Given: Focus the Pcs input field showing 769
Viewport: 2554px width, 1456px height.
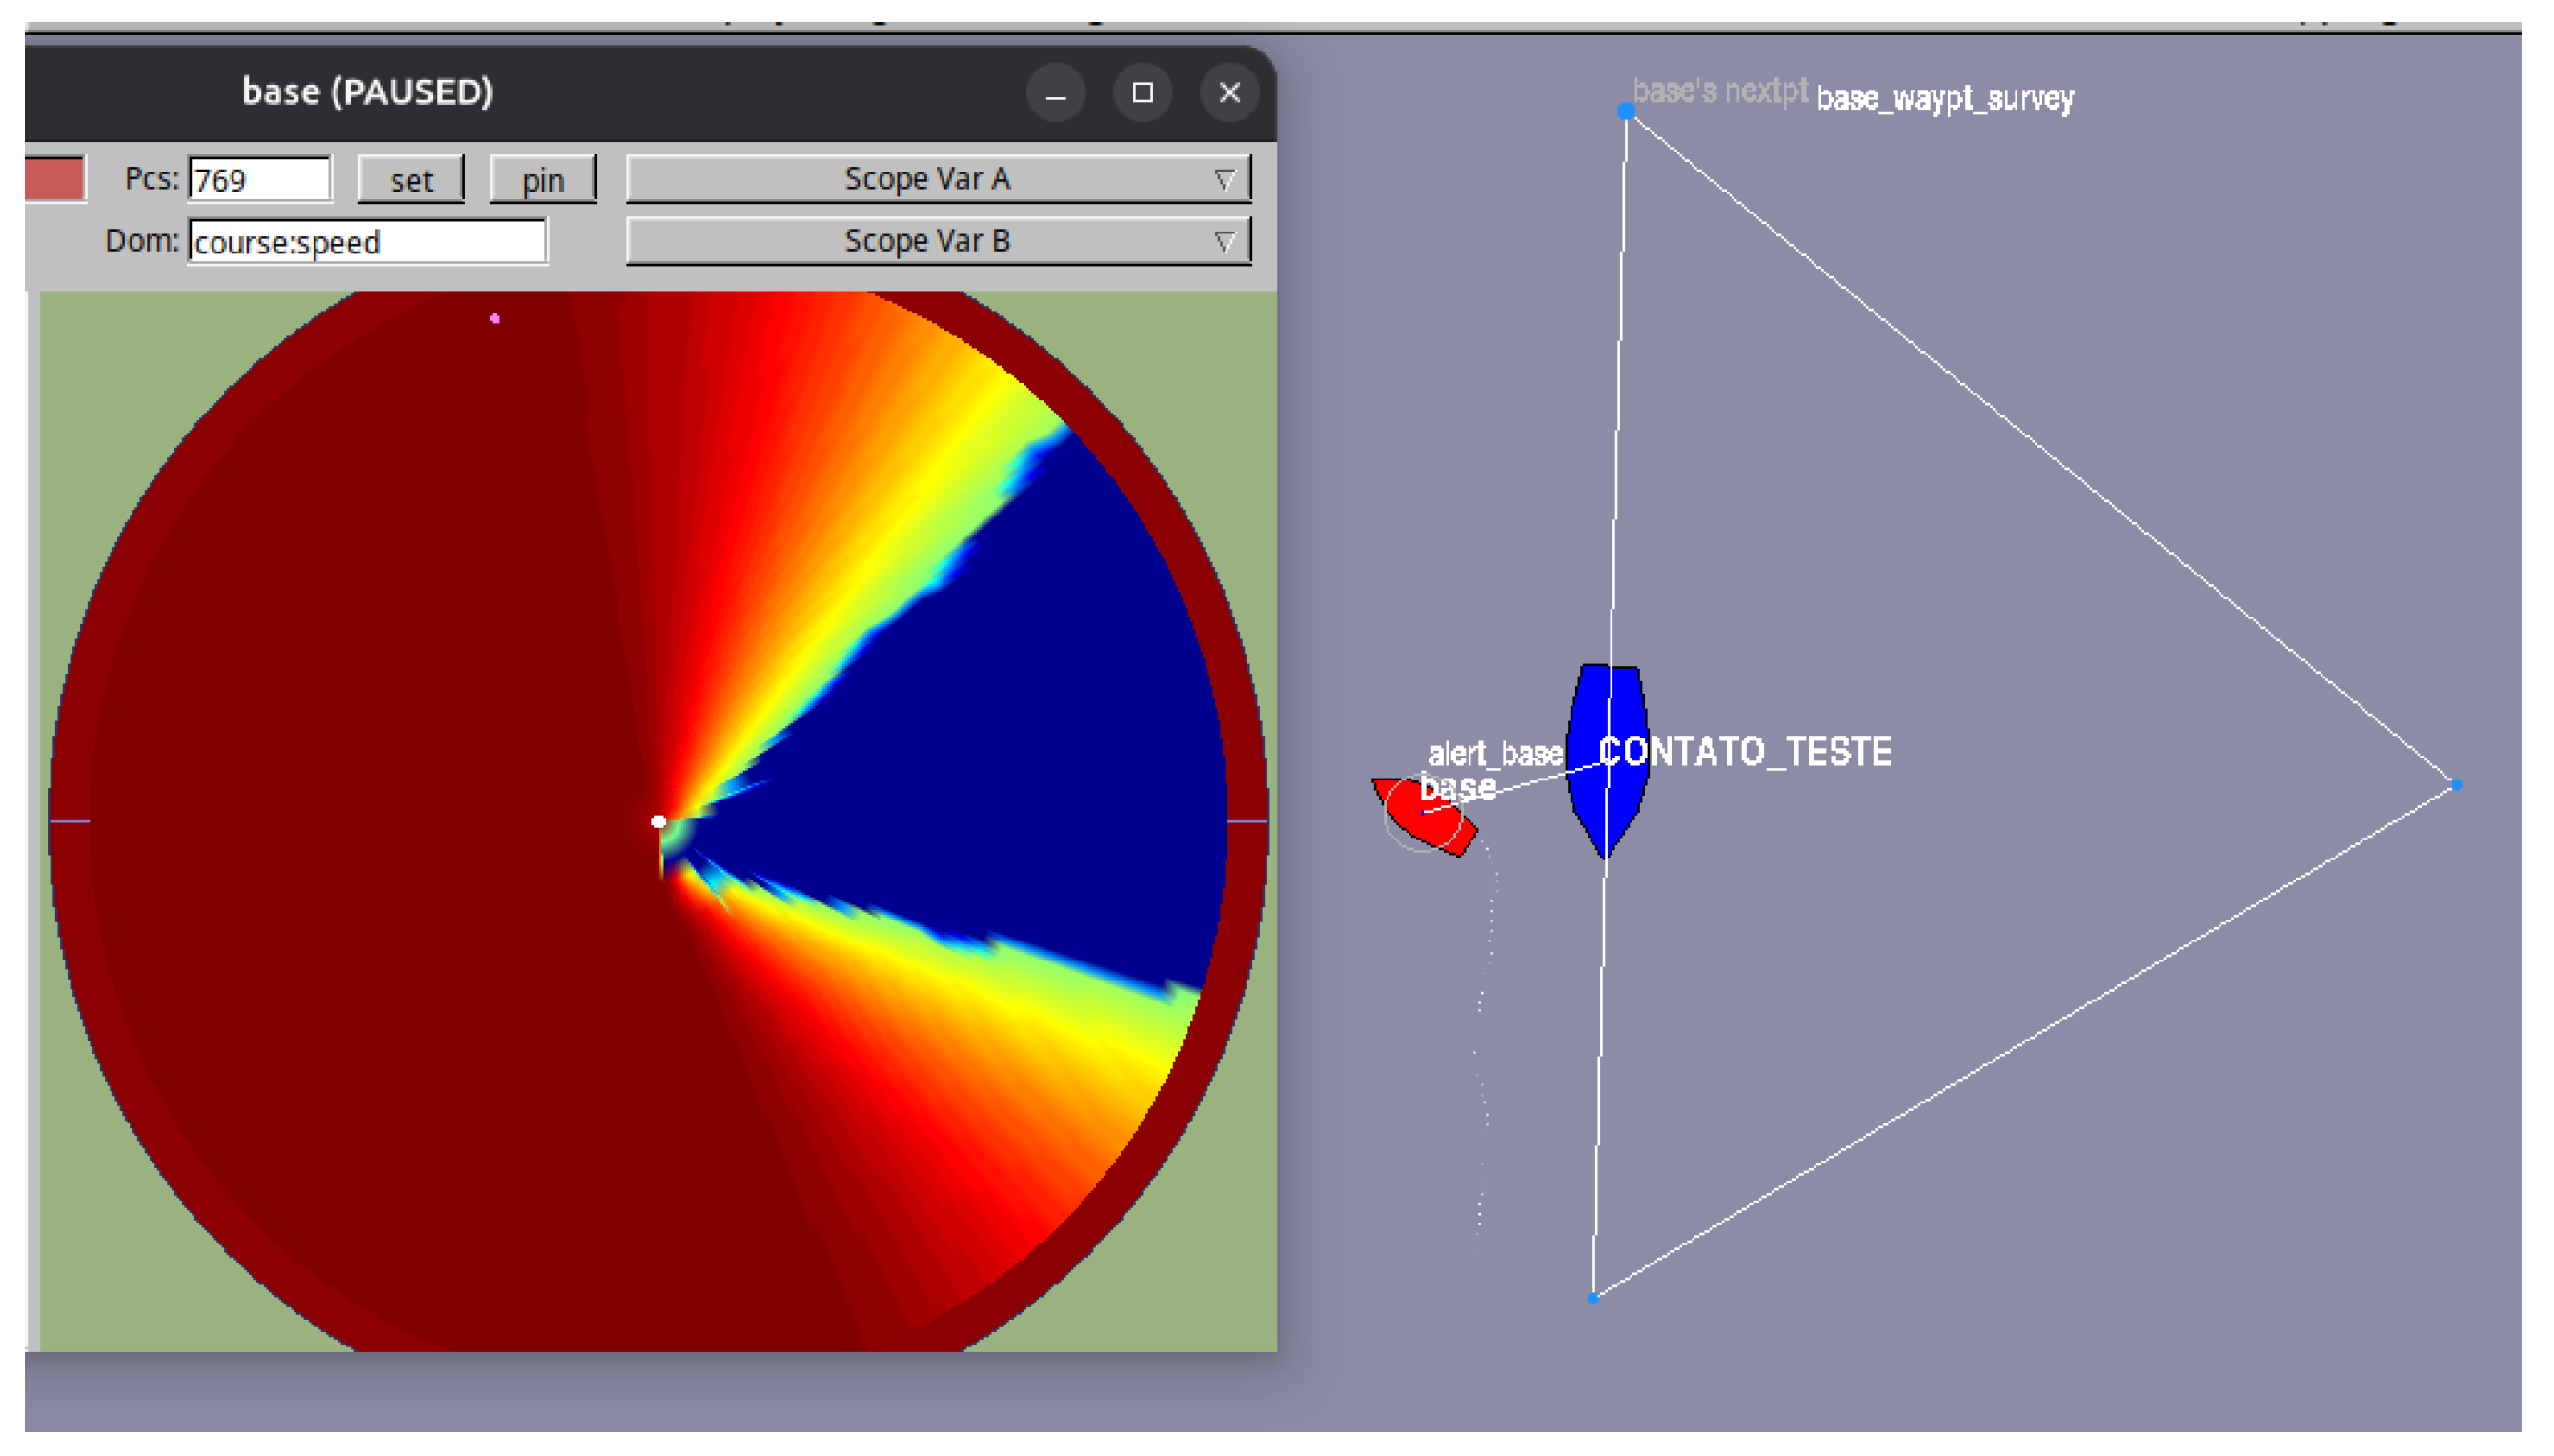Looking at the screenshot, I should 259,180.
